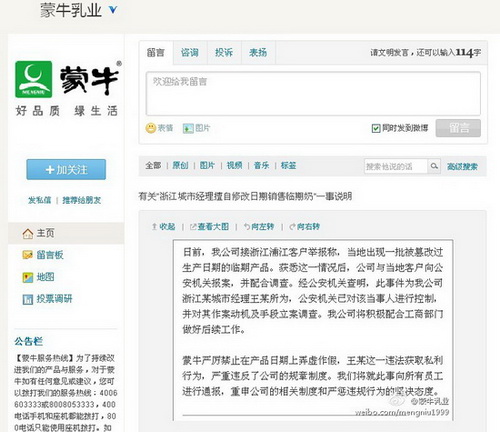Click the search magnifier icon

point(434,166)
